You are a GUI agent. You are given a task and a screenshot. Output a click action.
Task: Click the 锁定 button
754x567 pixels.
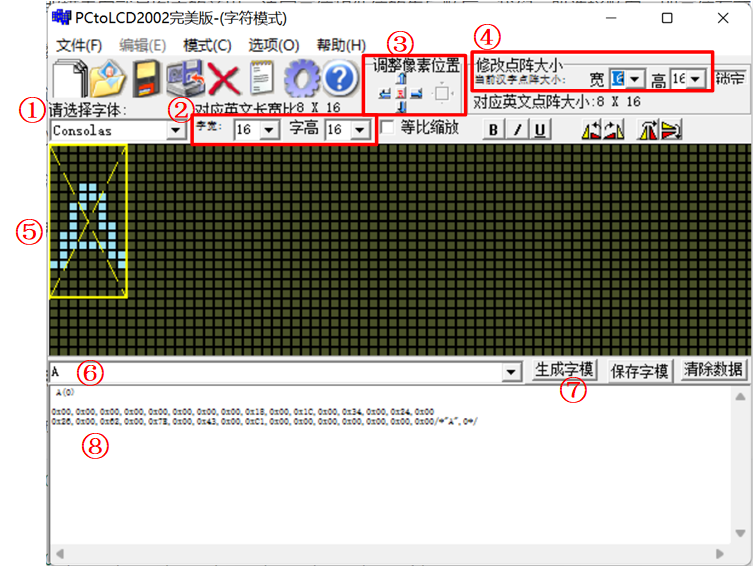pyautogui.click(x=730, y=78)
